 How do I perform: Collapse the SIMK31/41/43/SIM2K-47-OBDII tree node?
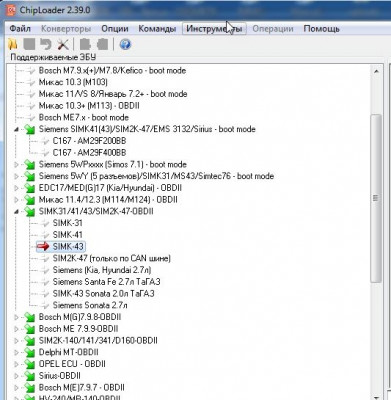coord(17,211)
